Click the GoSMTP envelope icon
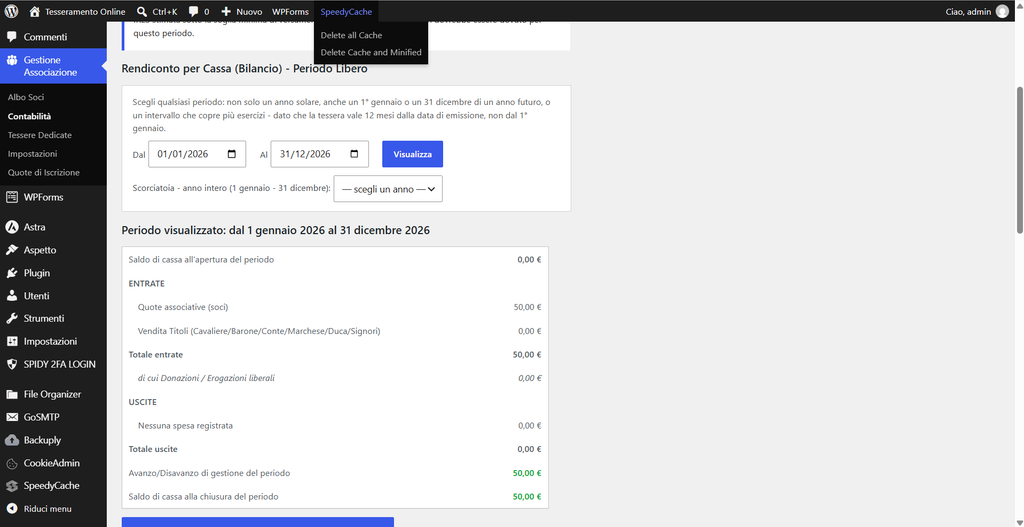 12,417
